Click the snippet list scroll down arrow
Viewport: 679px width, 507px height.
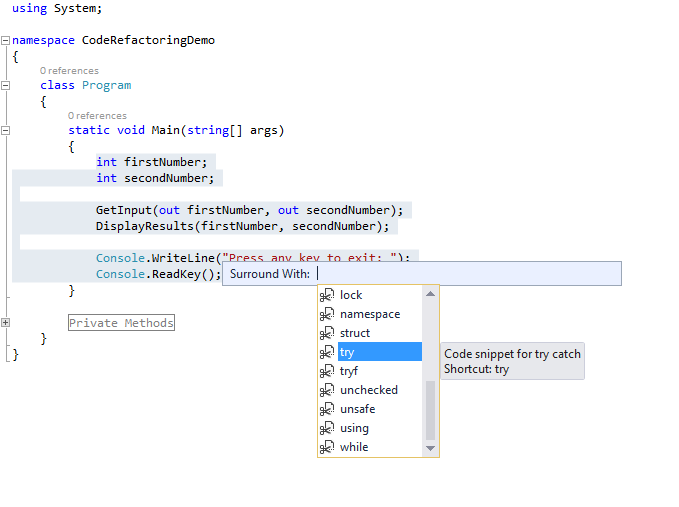click(x=430, y=448)
